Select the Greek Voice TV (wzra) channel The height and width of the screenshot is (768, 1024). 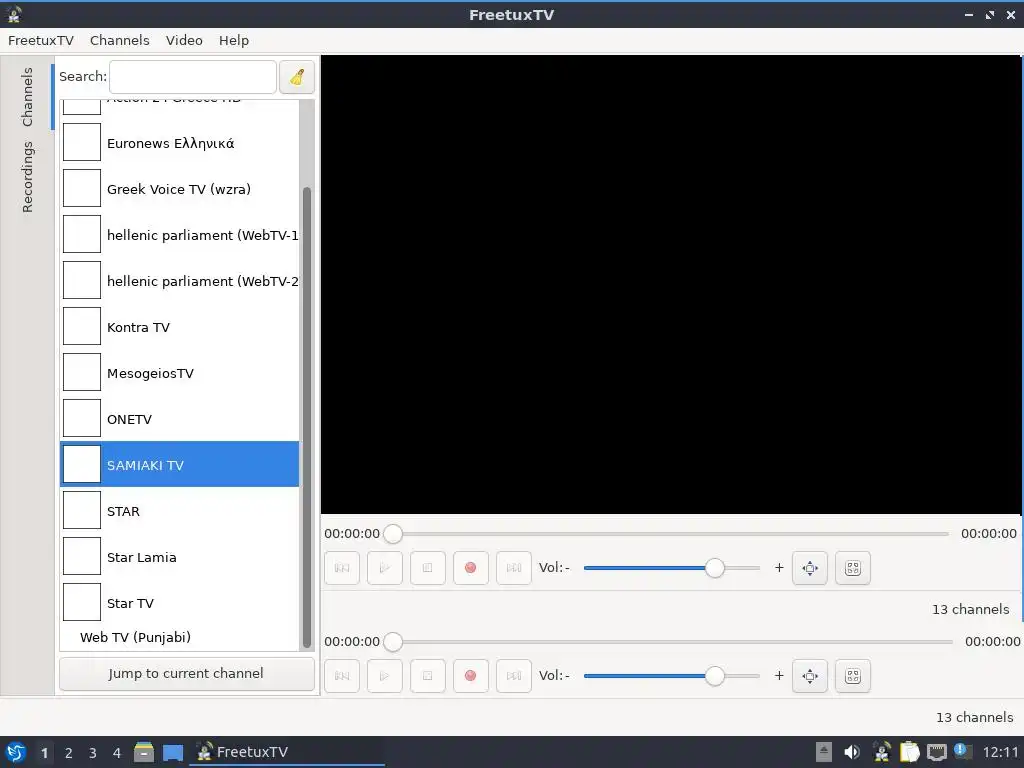180,189
